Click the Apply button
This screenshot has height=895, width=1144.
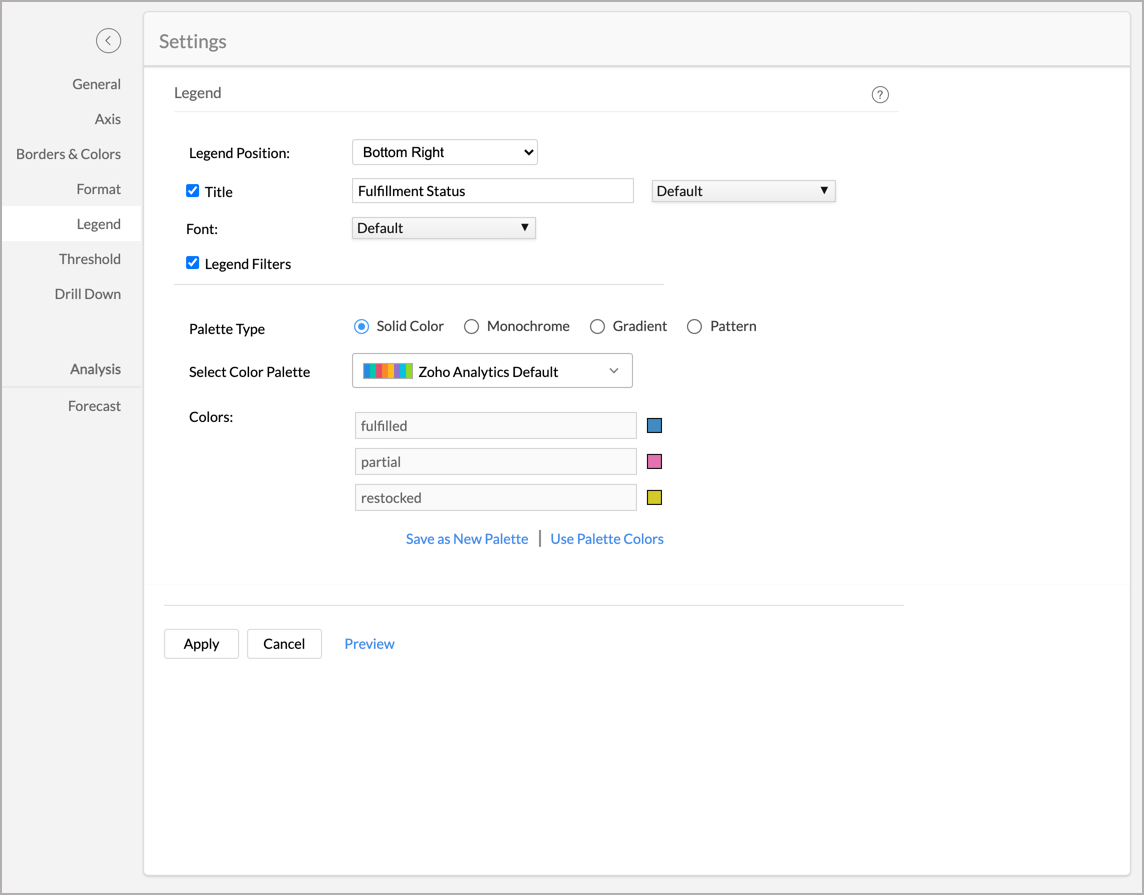(x=201, y=644)
